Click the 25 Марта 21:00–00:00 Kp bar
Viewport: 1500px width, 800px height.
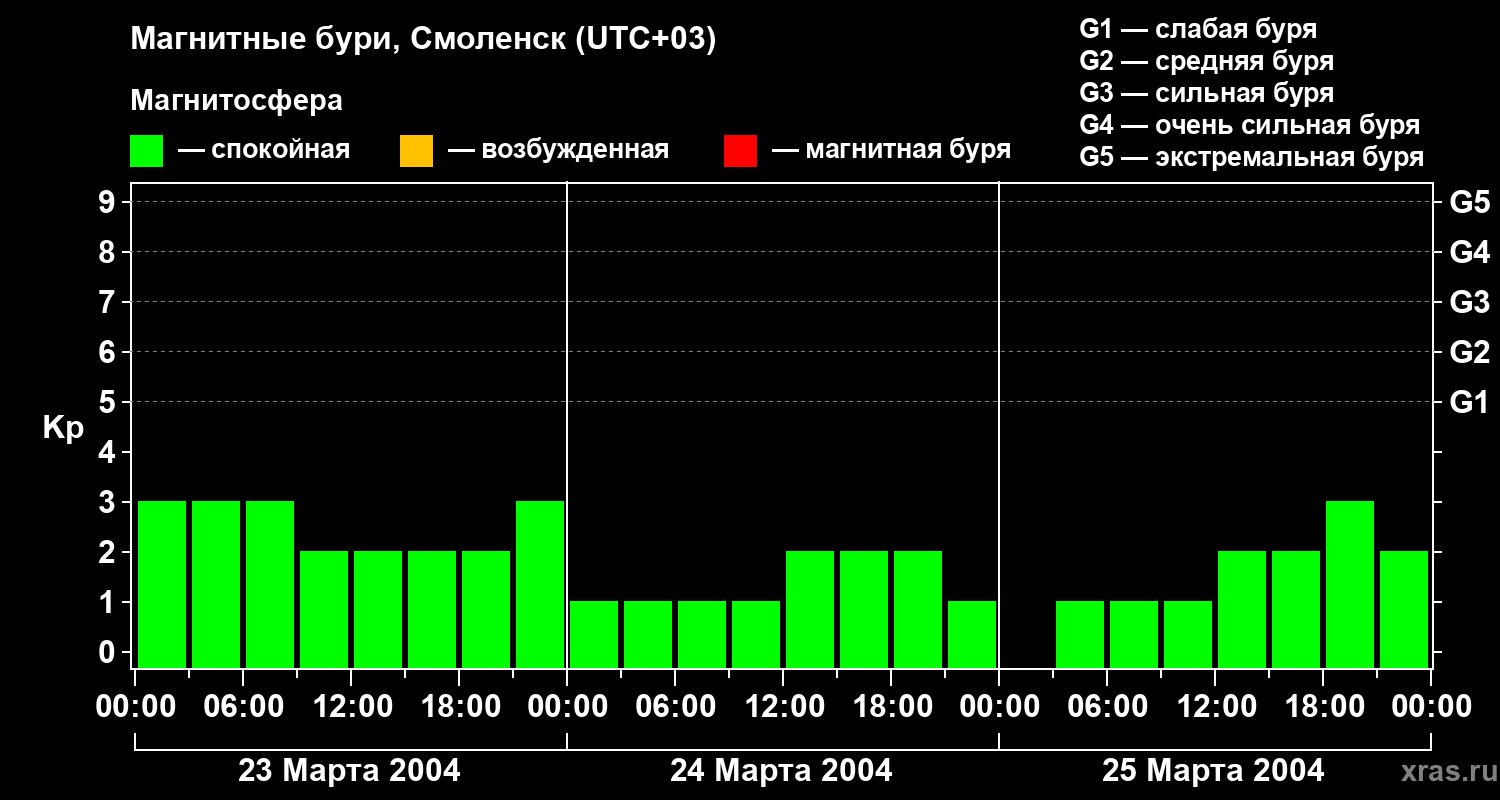(x=1404, y=609)
